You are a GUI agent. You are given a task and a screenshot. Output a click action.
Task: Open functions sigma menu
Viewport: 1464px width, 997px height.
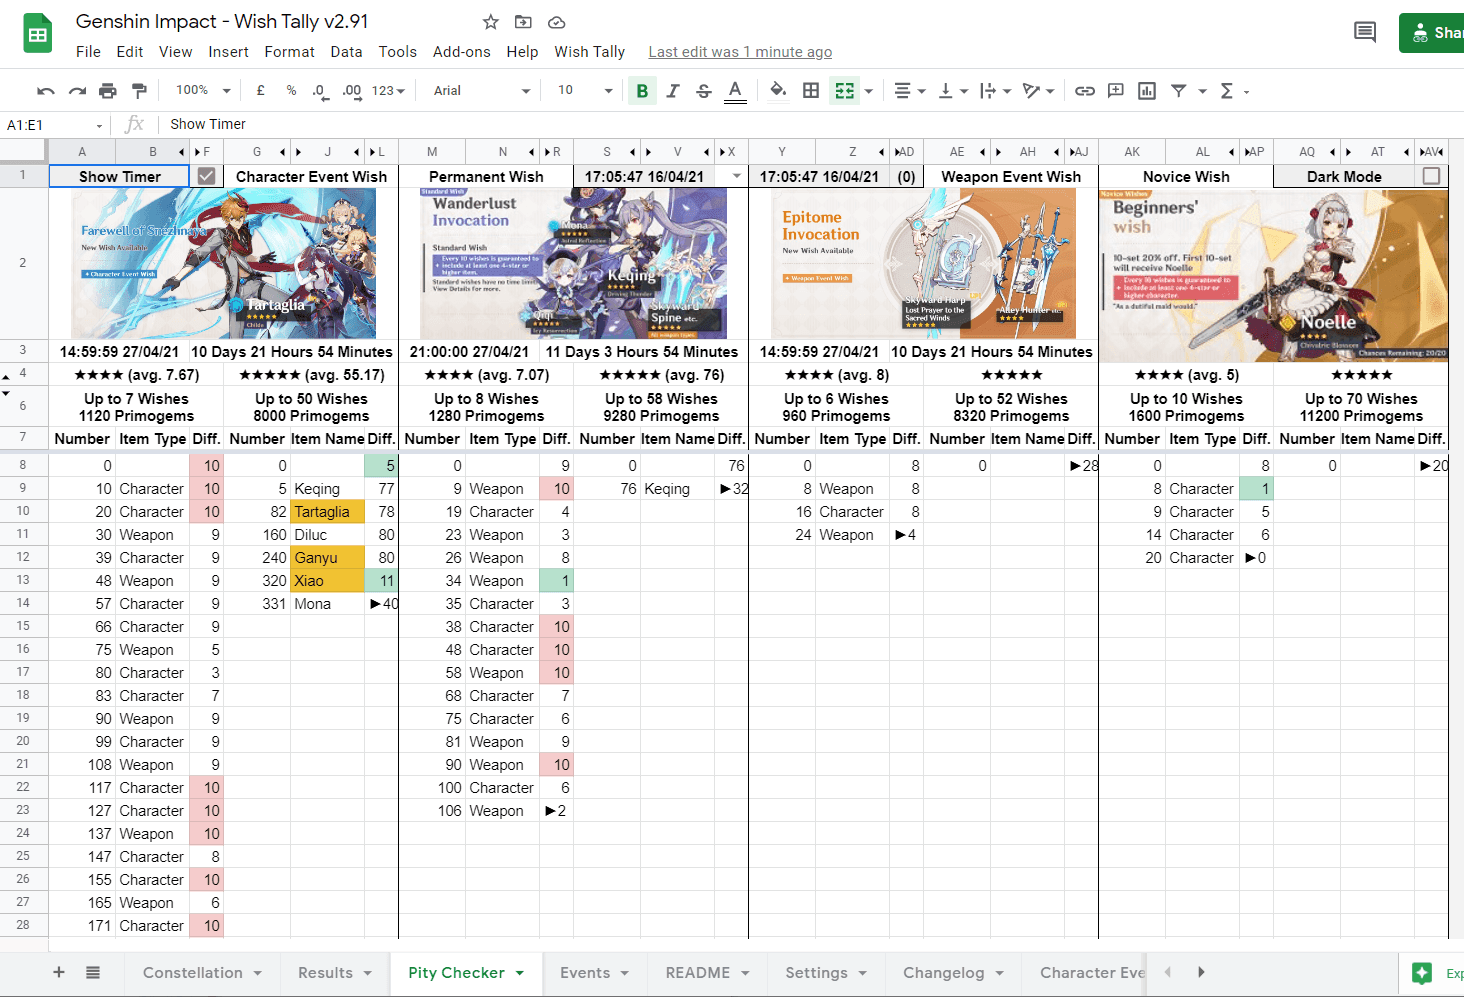point(1227,91)
